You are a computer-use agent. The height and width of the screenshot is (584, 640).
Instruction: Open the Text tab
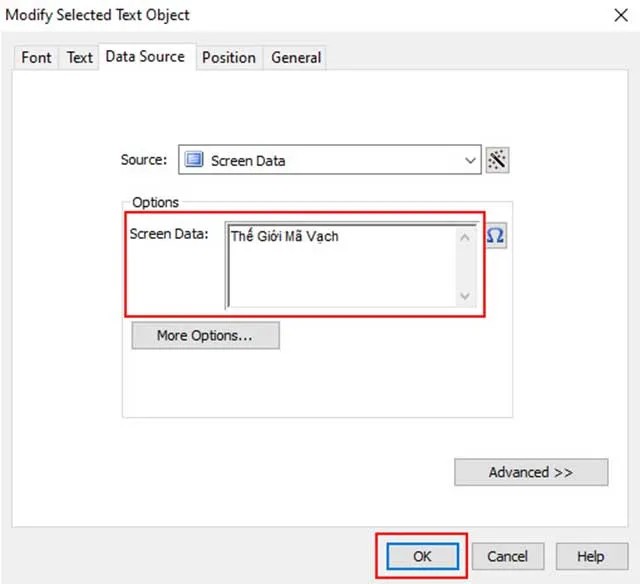point(80,57)
